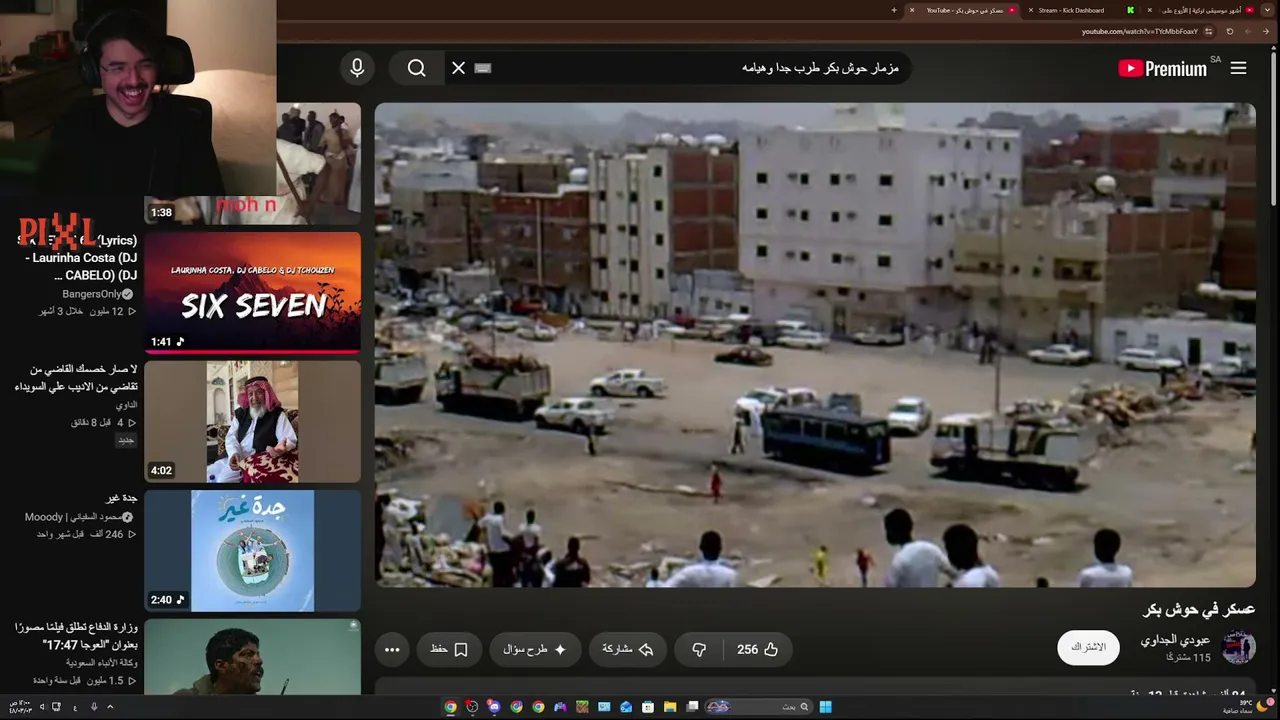Play the جدة غير 2:40 thumbnail
Image resolution: width=1280 pixels, height=720 pixels.
(252, 550)
